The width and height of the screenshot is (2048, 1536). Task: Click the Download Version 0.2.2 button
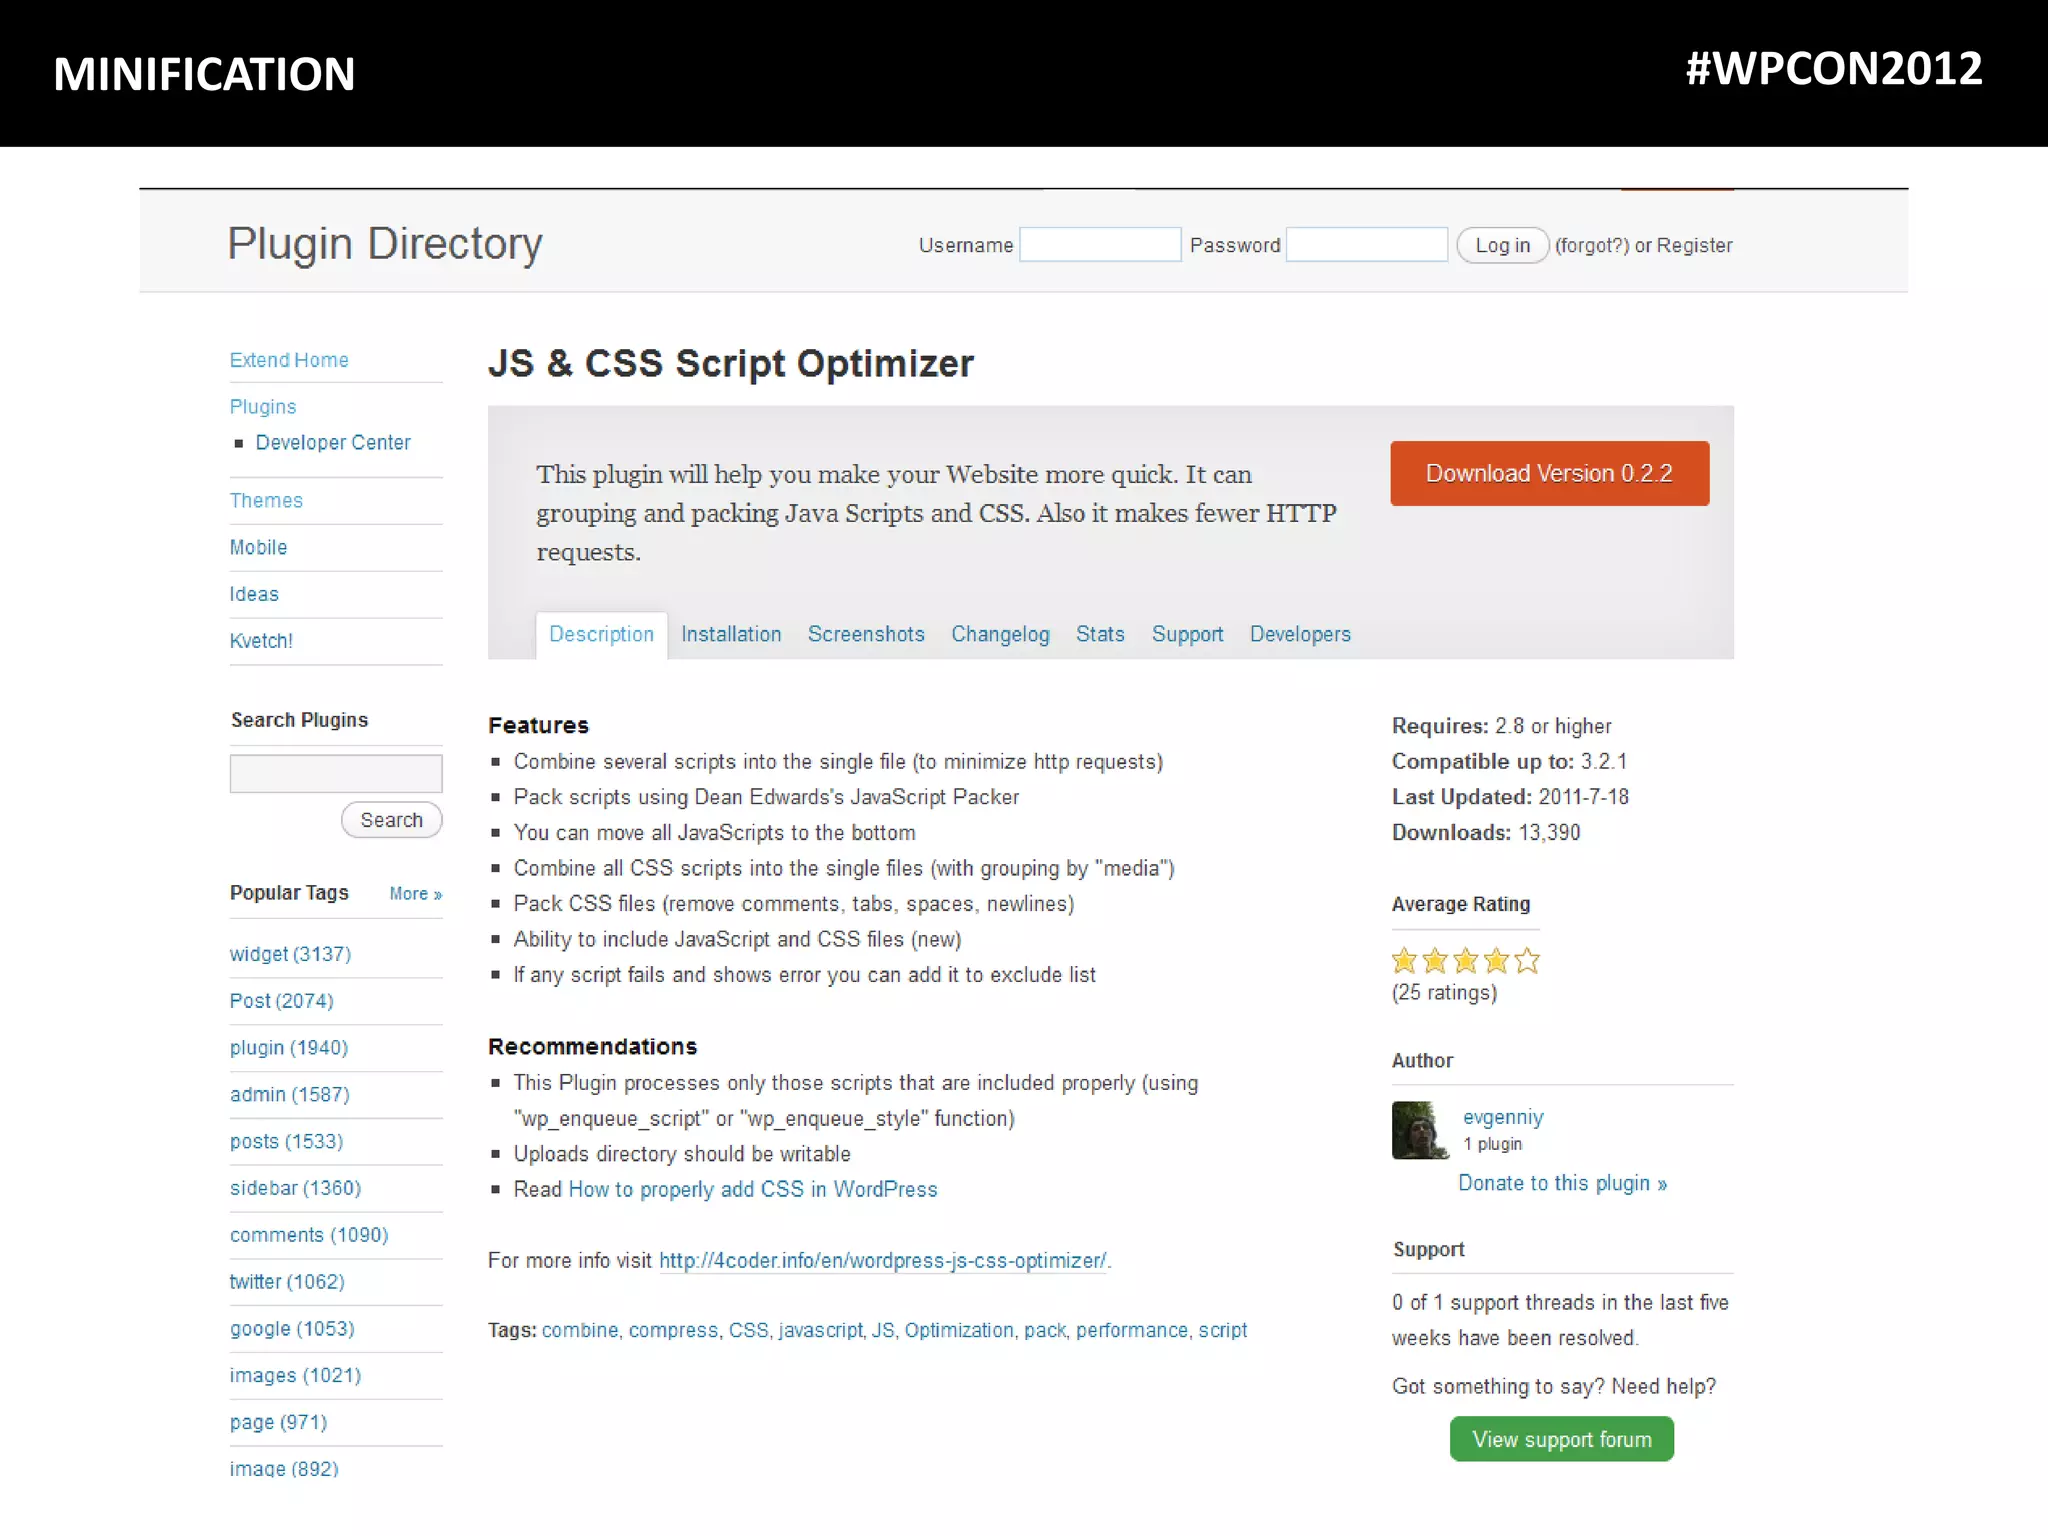pos(1549,473)
